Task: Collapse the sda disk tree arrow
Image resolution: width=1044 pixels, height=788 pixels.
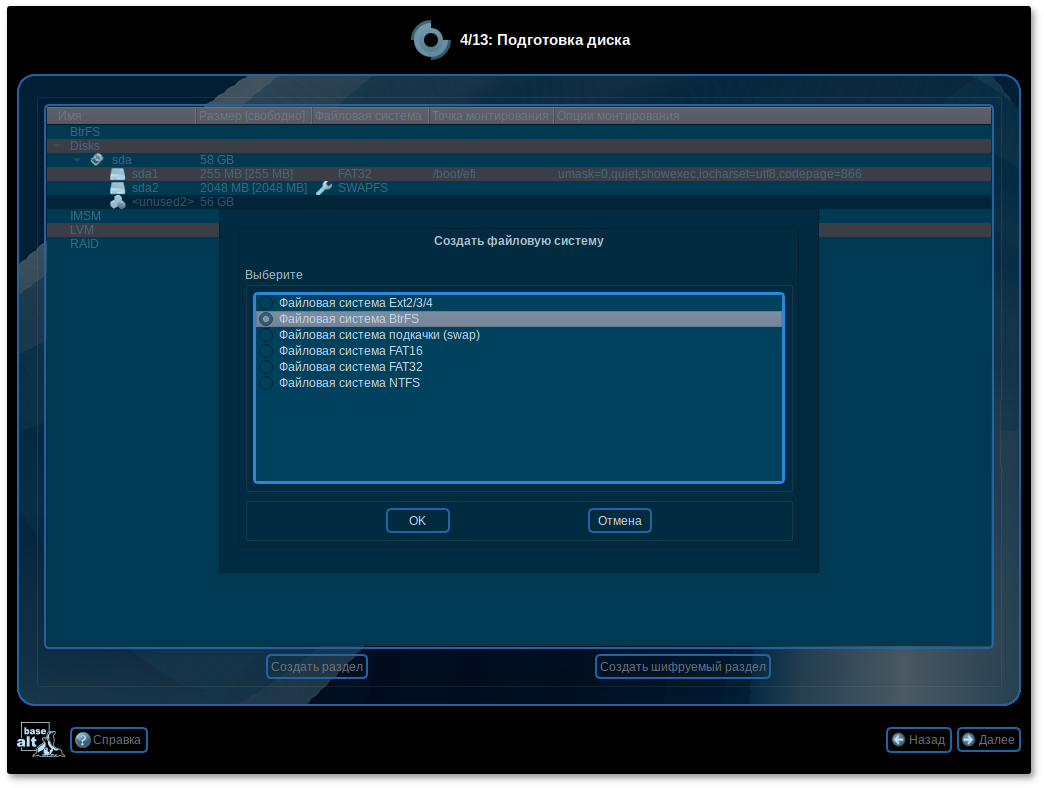Action: [77, 160]
